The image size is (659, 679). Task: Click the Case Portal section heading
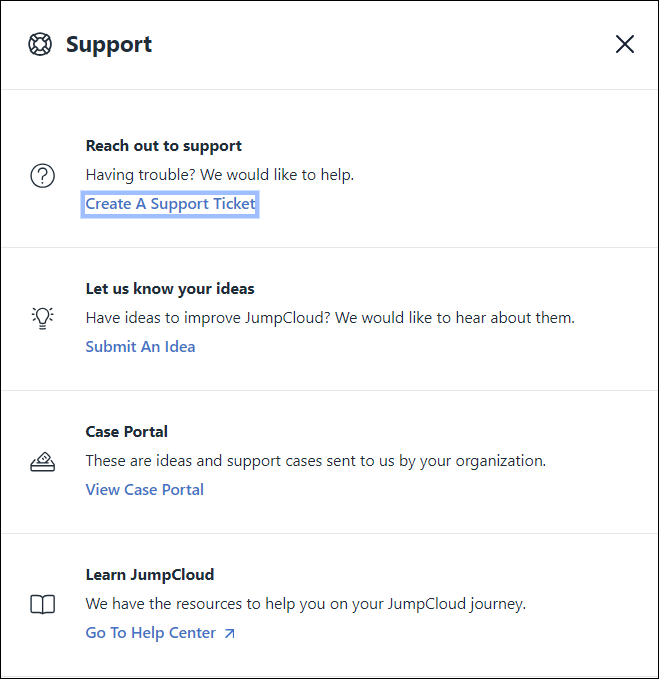pos(126,432)
